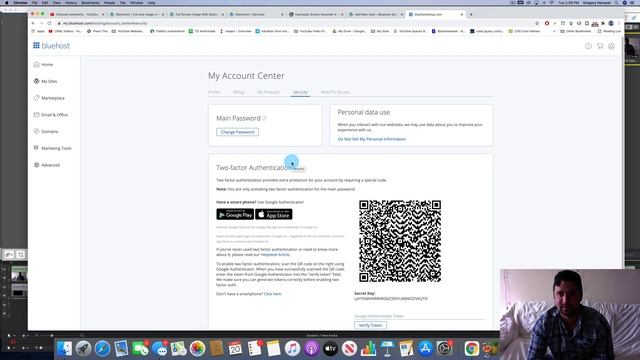Open Keynote from the Dock
Viewport: 640px width, 360px height.
pyautogui.click(x=387, y=349)
